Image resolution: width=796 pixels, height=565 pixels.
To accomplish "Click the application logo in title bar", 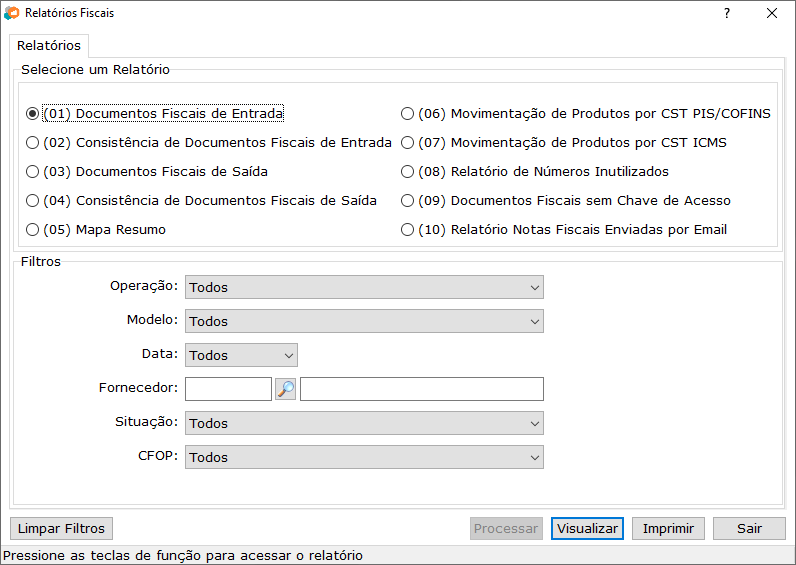I will (x=12, y=14).
